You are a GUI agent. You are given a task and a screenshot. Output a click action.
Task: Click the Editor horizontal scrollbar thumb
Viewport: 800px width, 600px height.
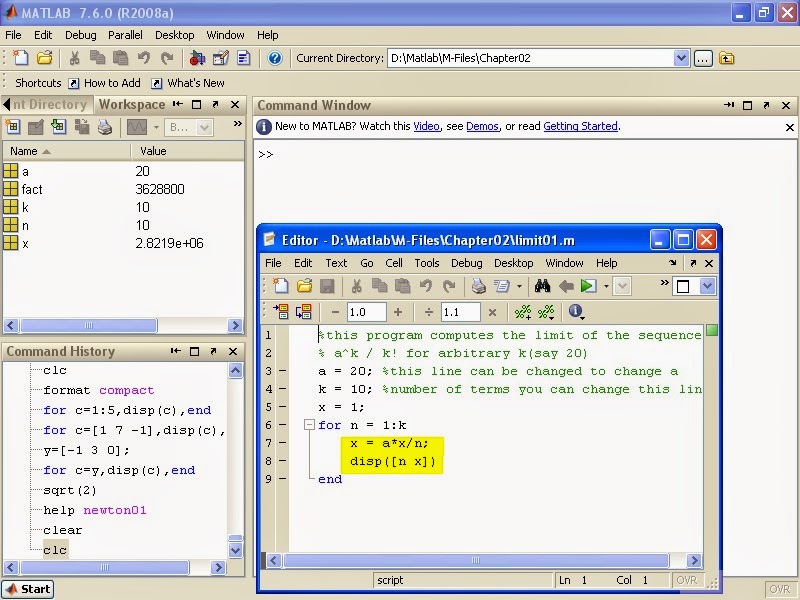pos(476,560)
